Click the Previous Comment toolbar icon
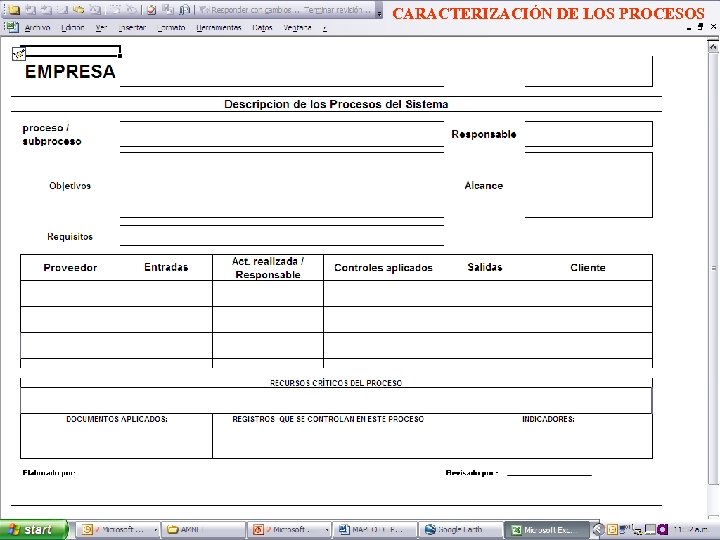Screen dimensions: 720x540 point(30,9)
